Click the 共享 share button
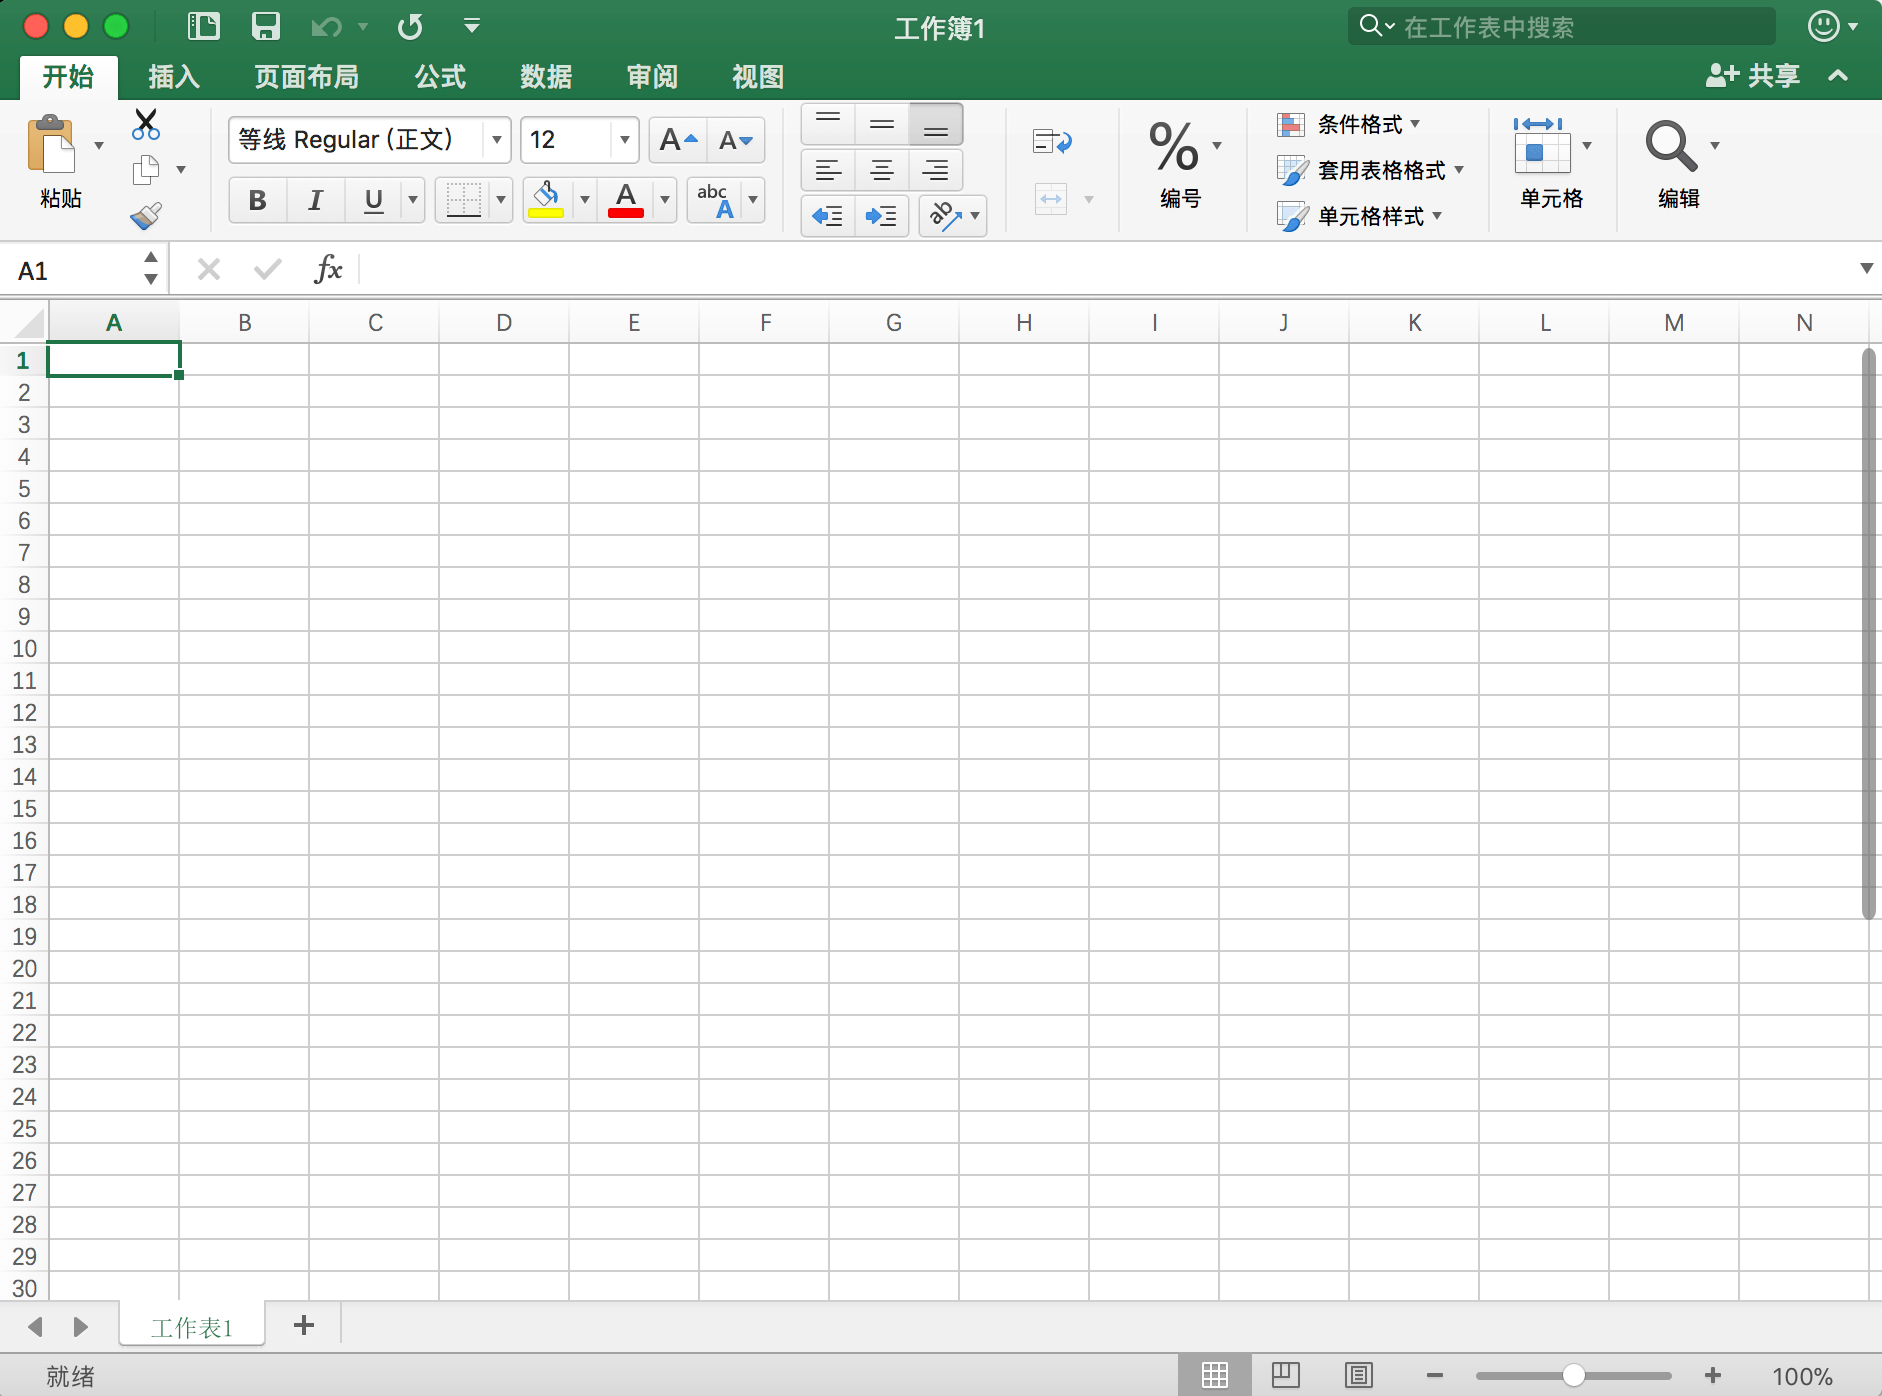Image resolution: width=1882 pixels, height=1396 pixels. (1753, 76)
